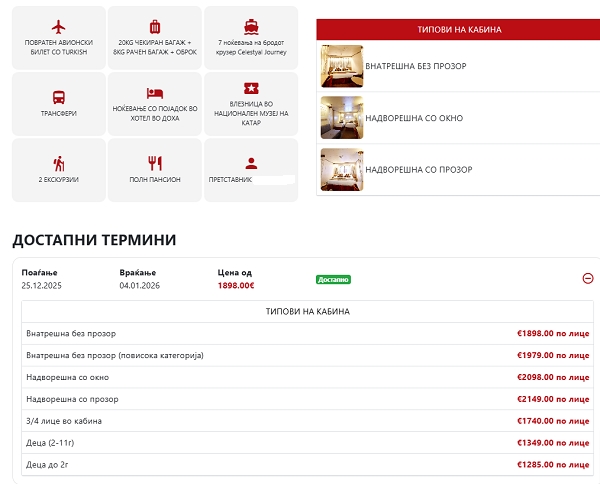The width and height of the screenshot is (600, 484).
Task: Click the airplane icon for return flight ticket
Action: [x=58, y=25]
